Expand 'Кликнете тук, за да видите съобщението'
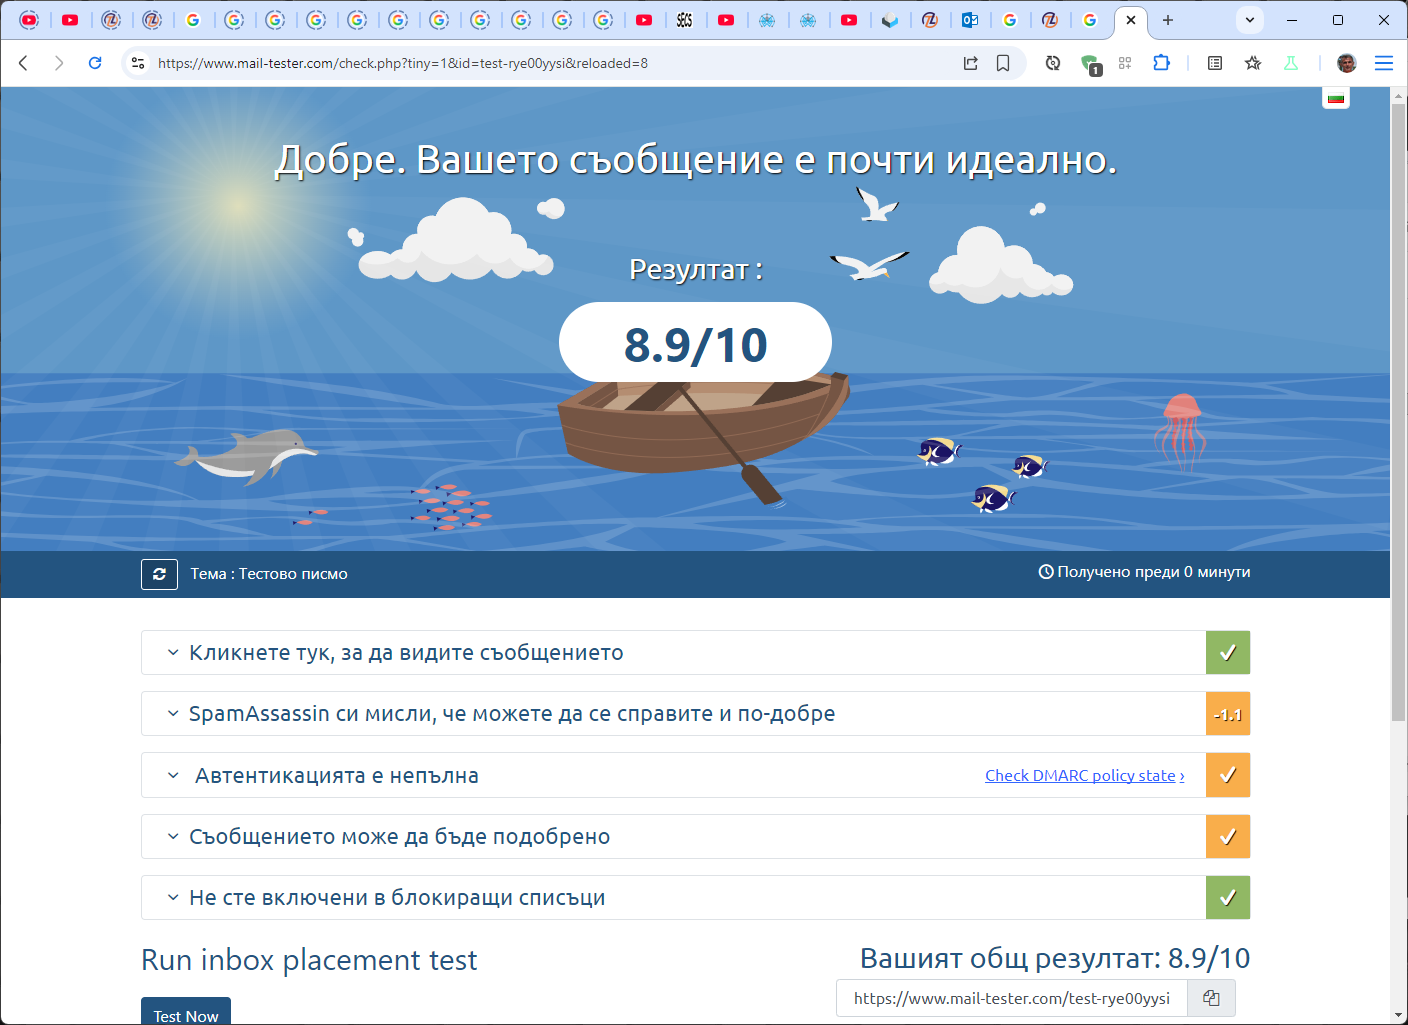 406,653
